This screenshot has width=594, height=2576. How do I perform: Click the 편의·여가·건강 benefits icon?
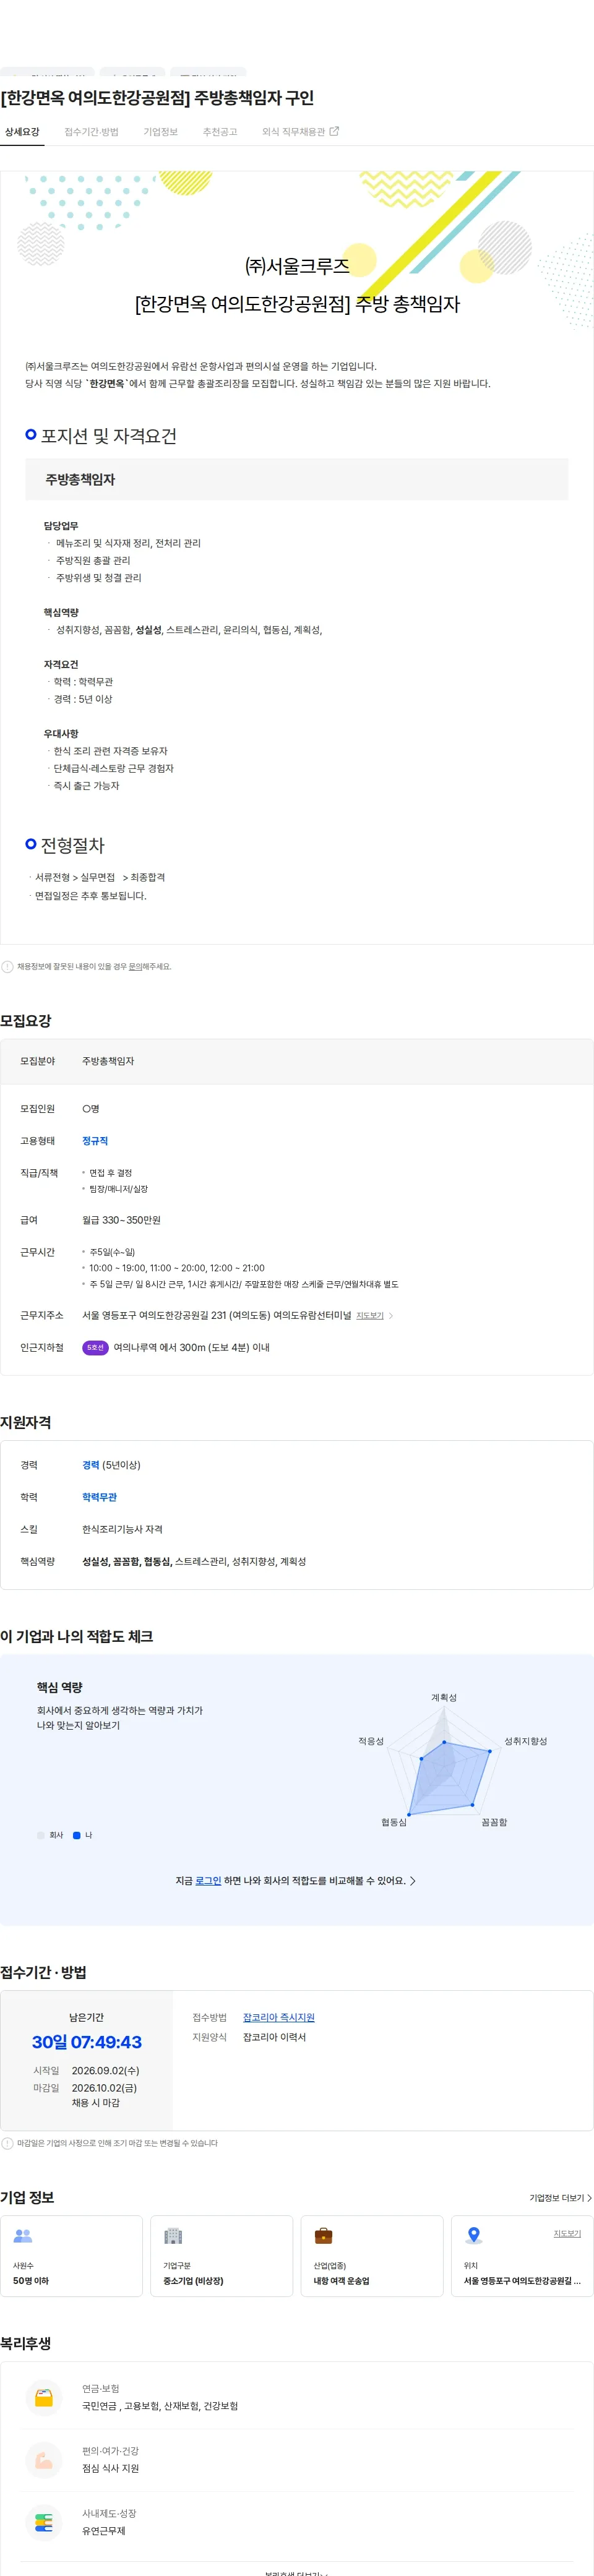coord(44,2460)
